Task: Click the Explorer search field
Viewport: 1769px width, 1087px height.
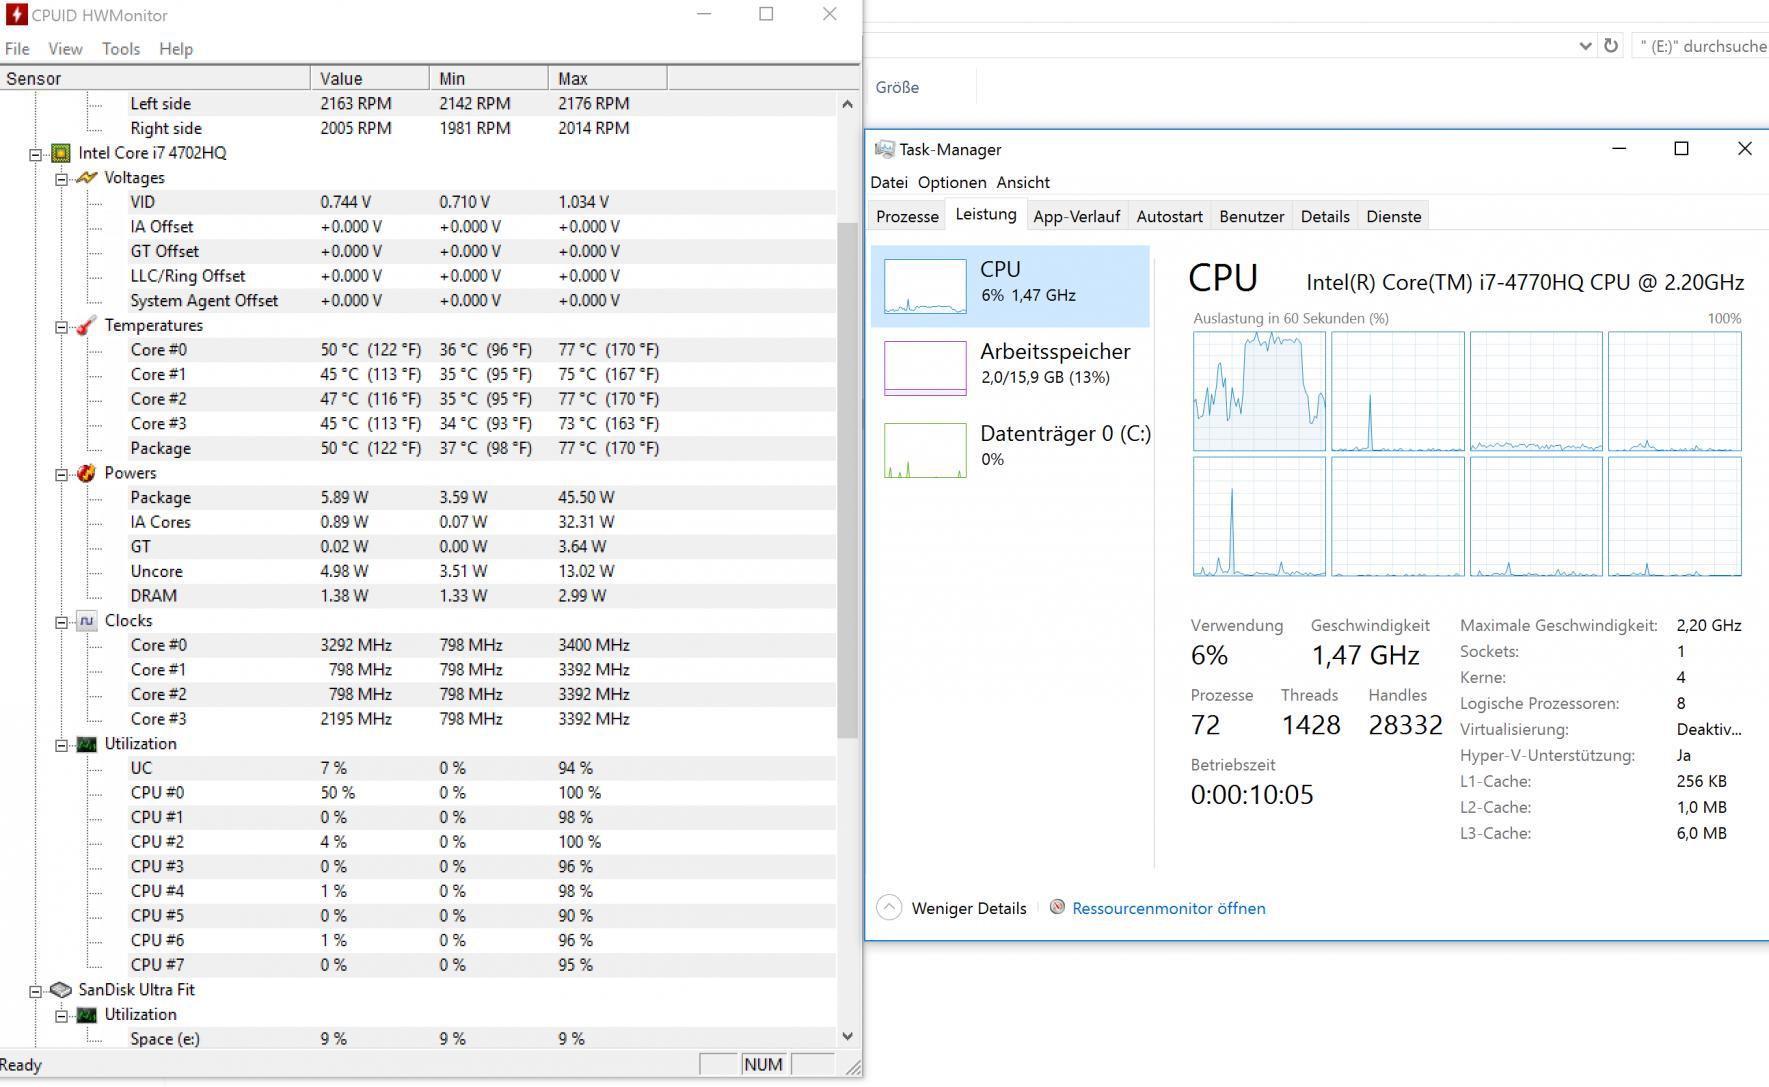Action: click(1700, 46)
